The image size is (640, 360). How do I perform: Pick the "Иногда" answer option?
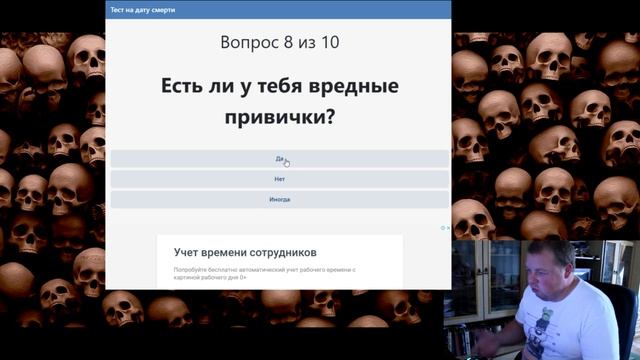point(280,200)
